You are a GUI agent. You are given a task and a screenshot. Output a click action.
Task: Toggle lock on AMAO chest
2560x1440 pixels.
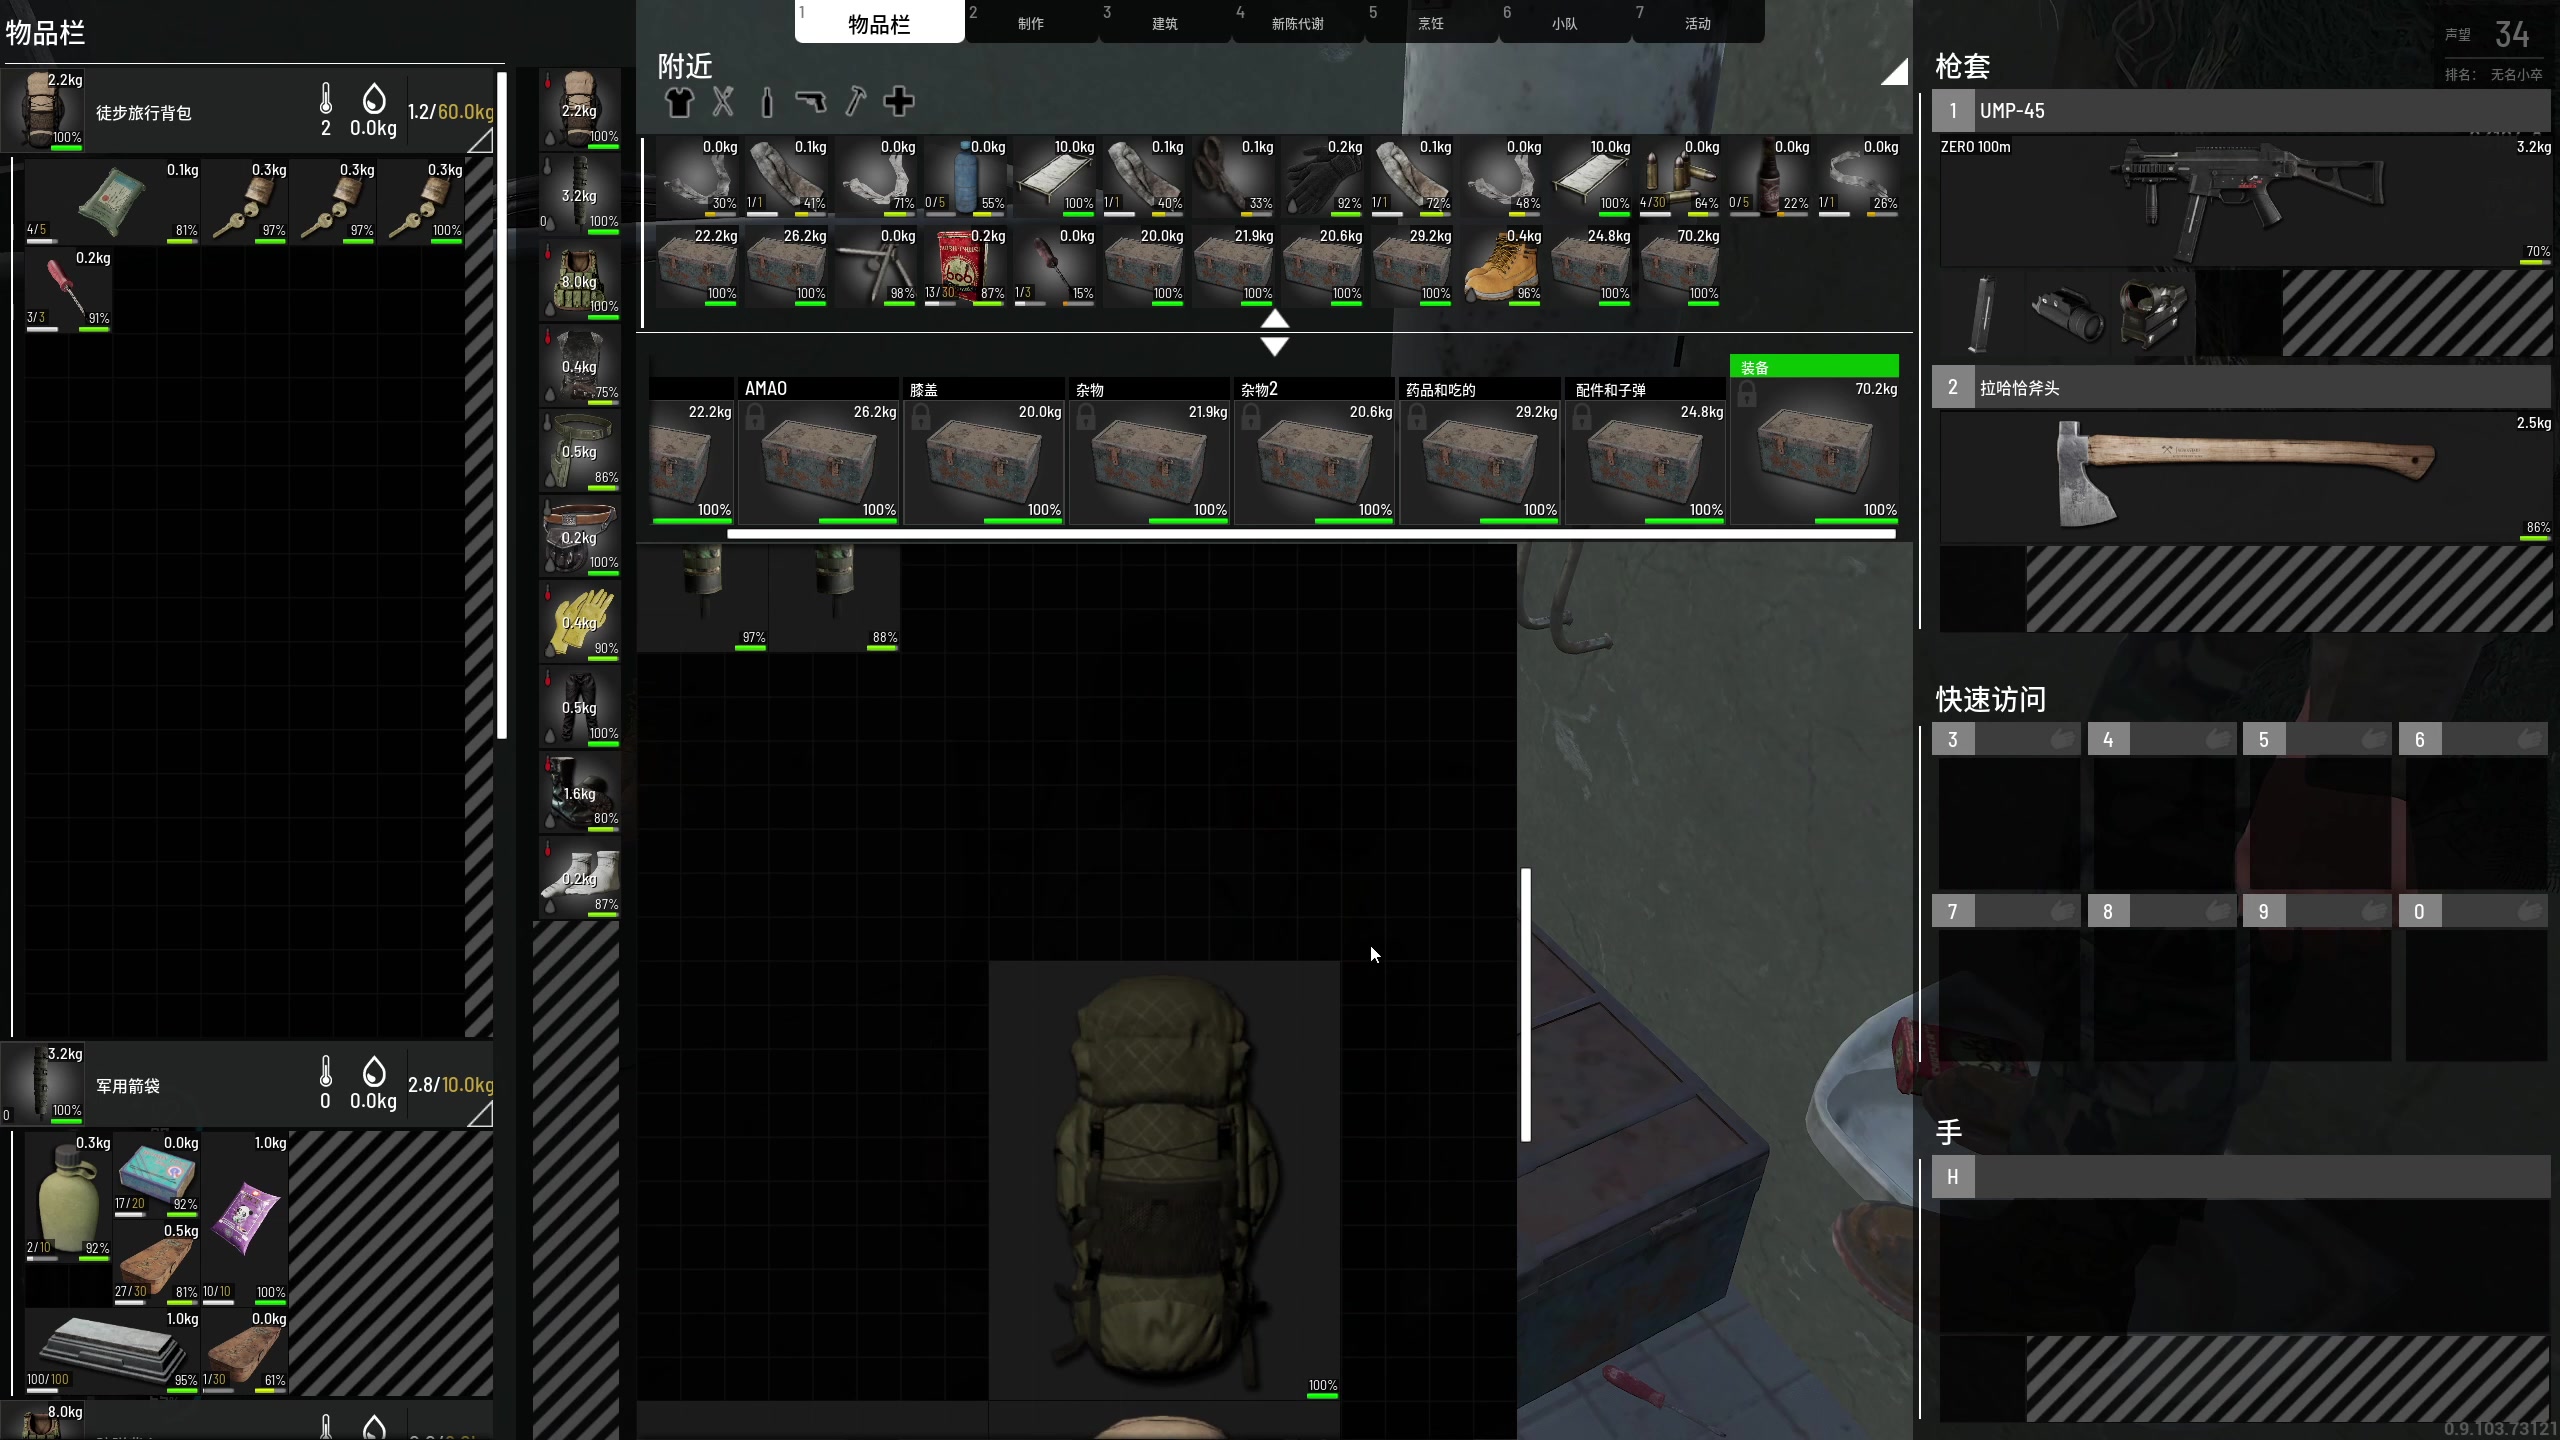click(755, 417)
